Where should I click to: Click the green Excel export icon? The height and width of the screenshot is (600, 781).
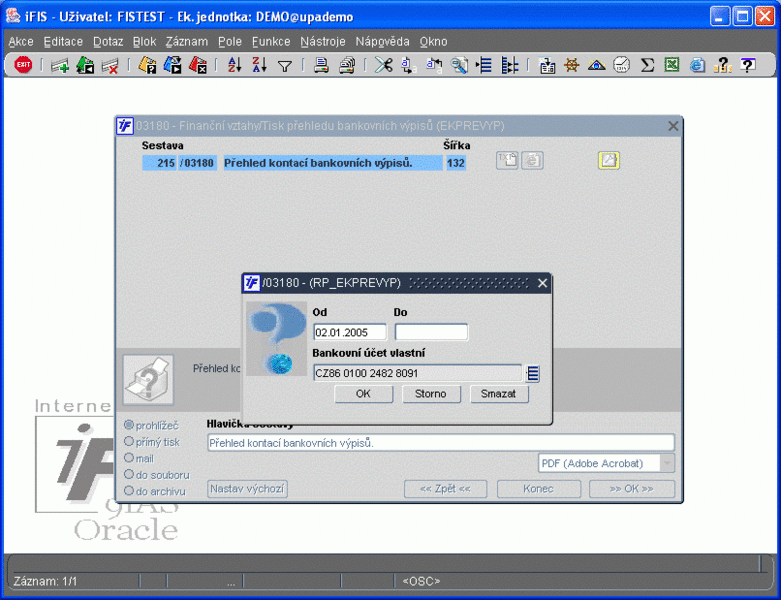pyautogui.click(x=672, y=65)
